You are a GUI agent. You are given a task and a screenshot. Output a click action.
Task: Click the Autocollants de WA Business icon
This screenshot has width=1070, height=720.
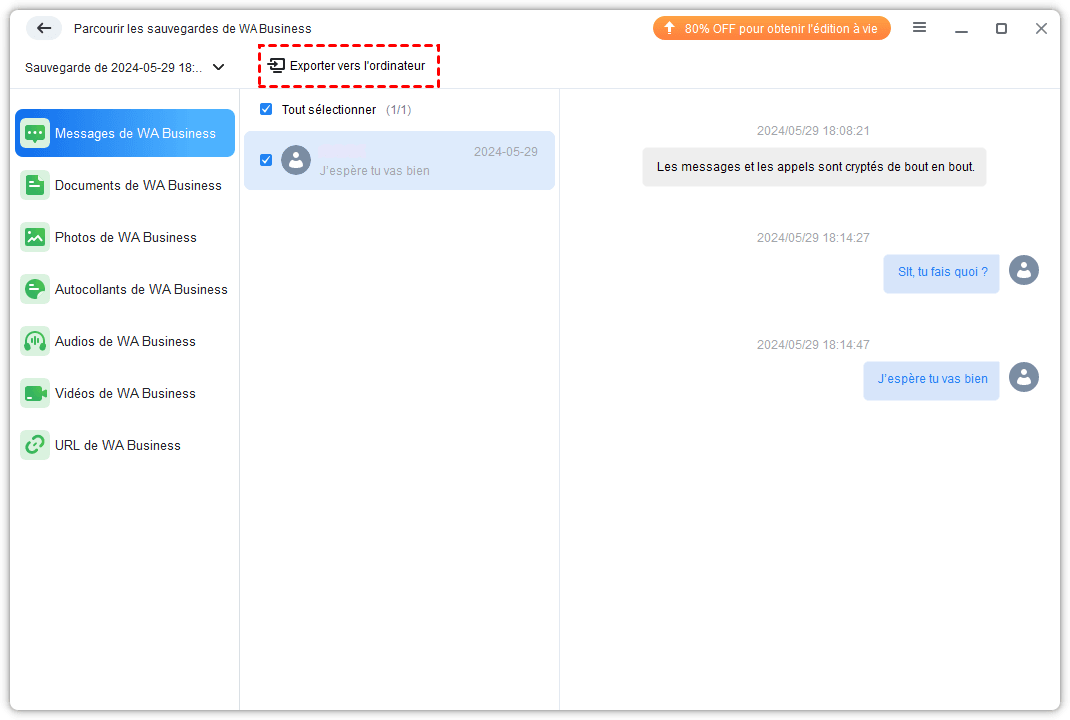tap(35, 289)
